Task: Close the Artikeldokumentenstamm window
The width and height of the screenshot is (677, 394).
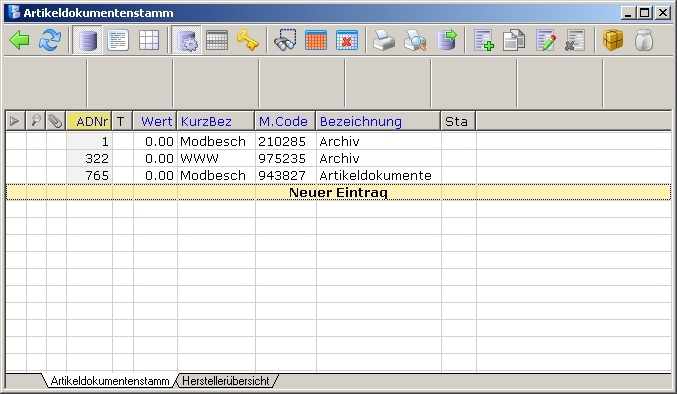Action: click(x=662, y=13)
